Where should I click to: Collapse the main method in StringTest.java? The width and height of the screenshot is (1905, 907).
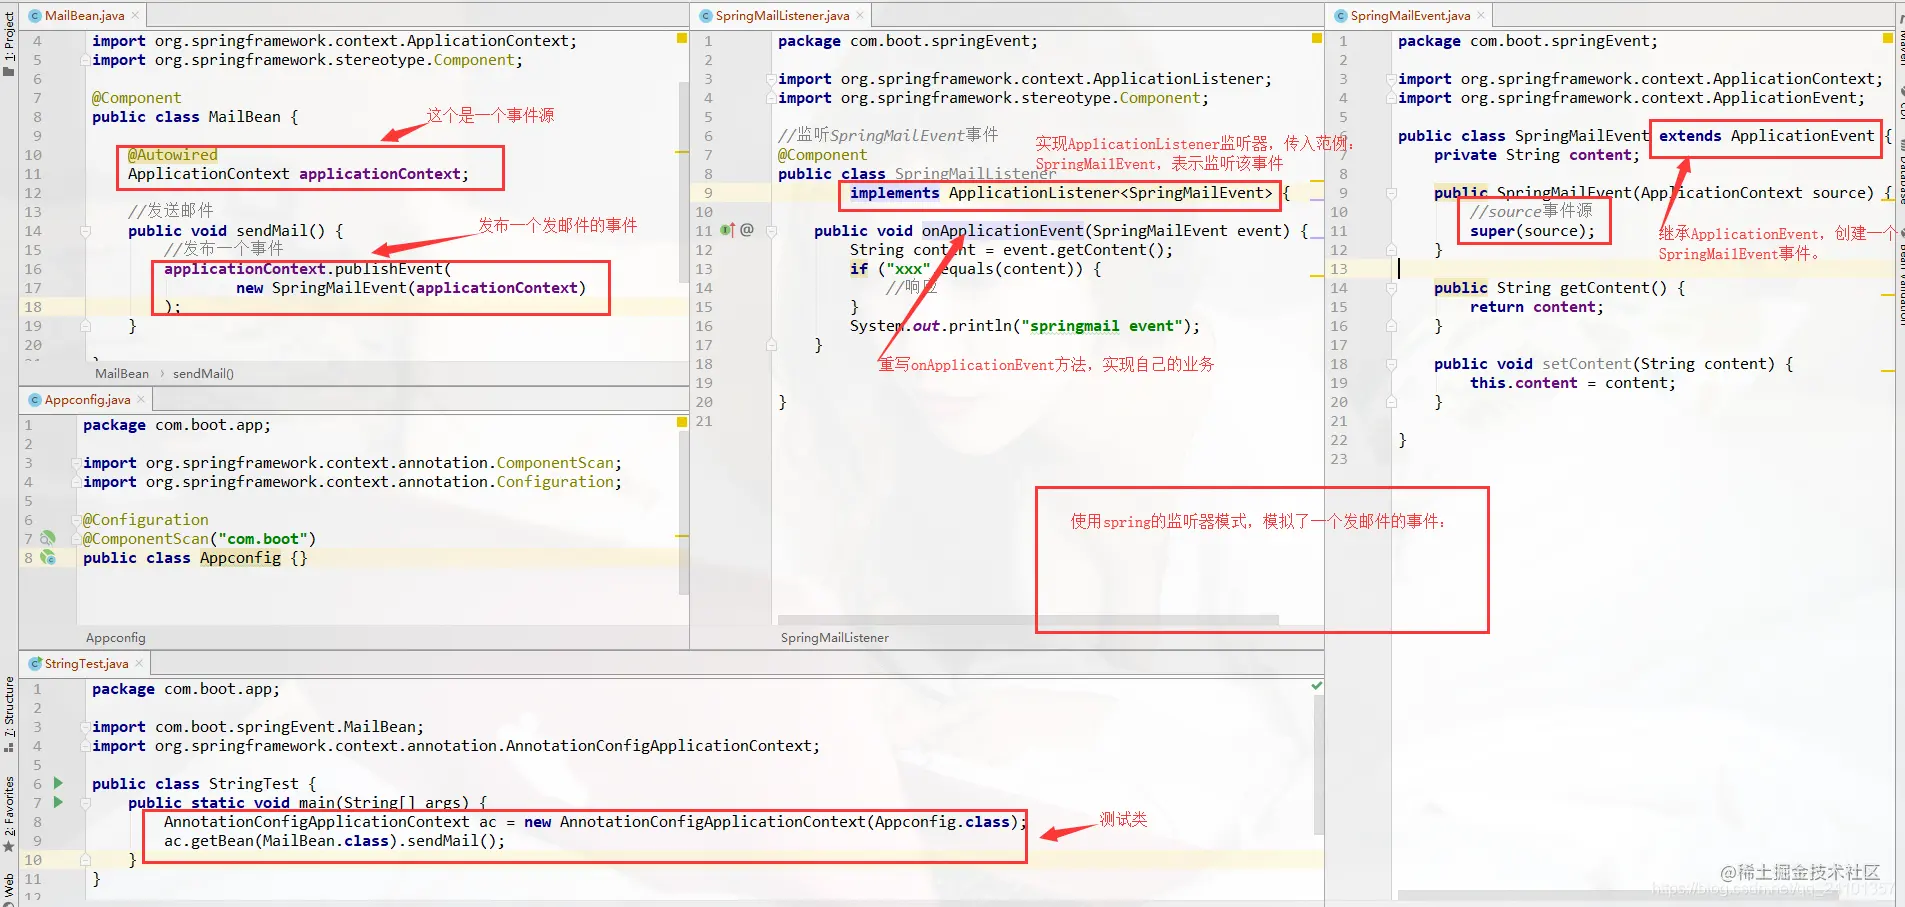point(85,803)
